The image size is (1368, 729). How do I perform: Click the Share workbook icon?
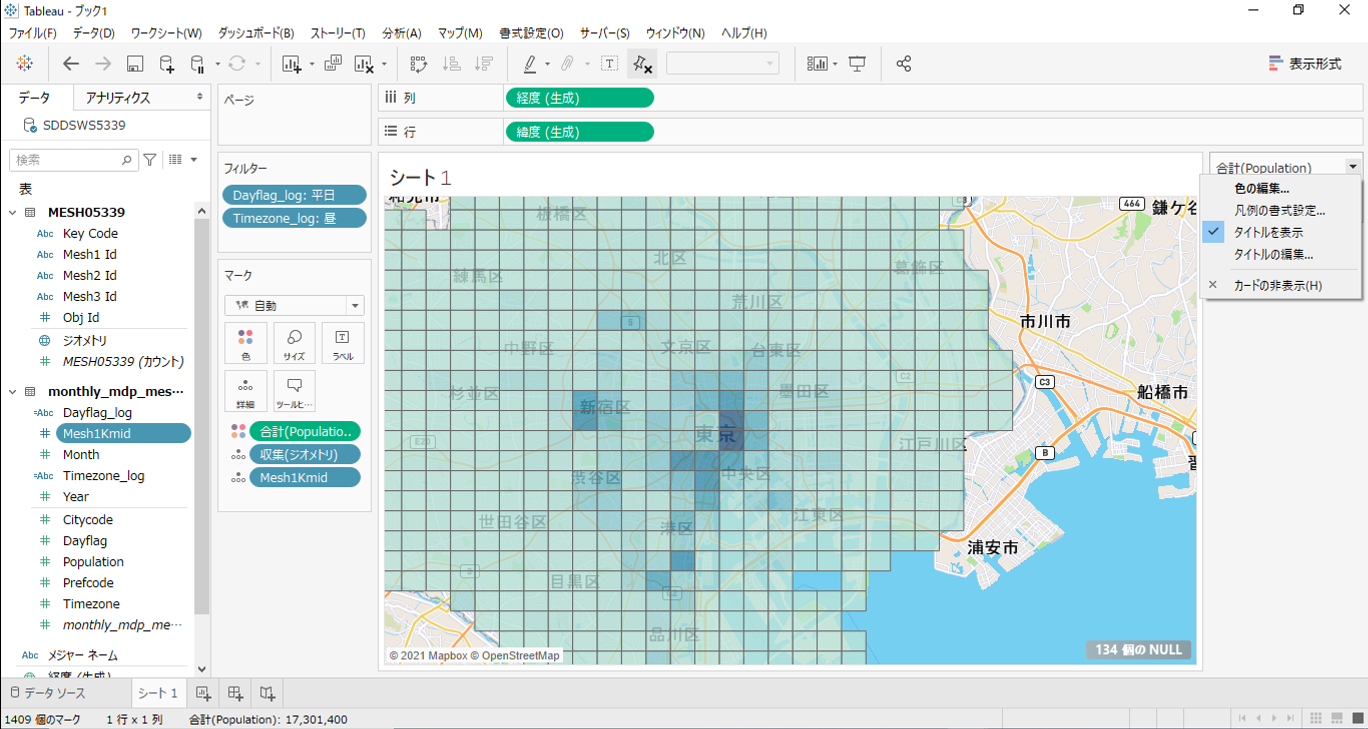point(904,64)
